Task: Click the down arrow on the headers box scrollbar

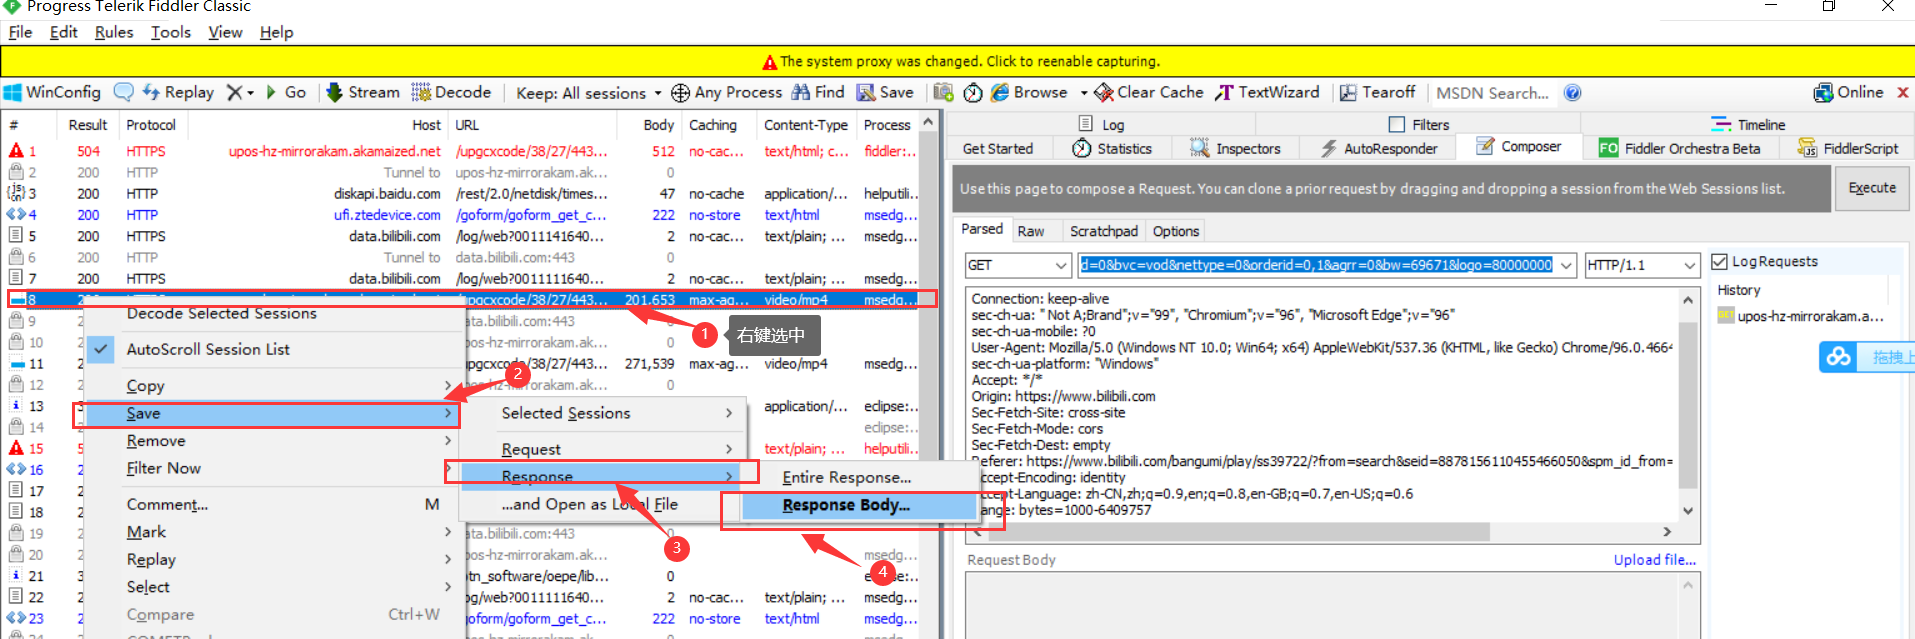Action: click(1688, 511)
